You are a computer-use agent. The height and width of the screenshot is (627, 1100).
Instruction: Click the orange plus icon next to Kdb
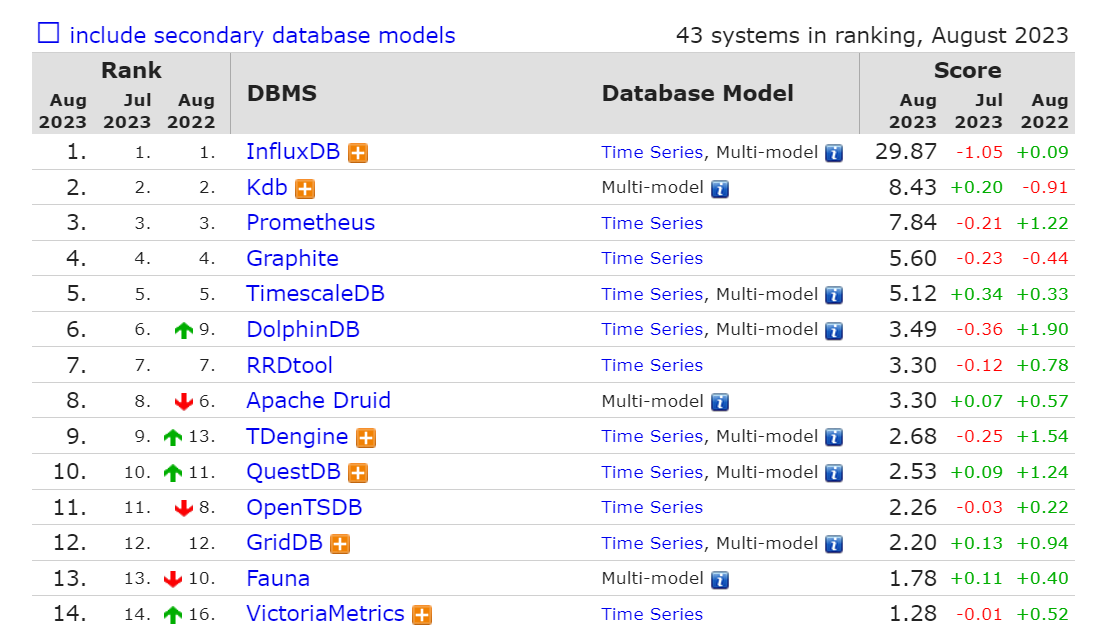click(x=305, y=189)
